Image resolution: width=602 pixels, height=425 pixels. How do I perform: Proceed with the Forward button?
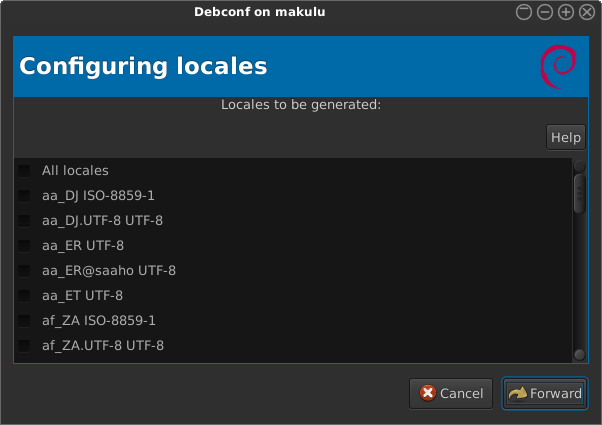pyautogui.click(x=544, y=393)
